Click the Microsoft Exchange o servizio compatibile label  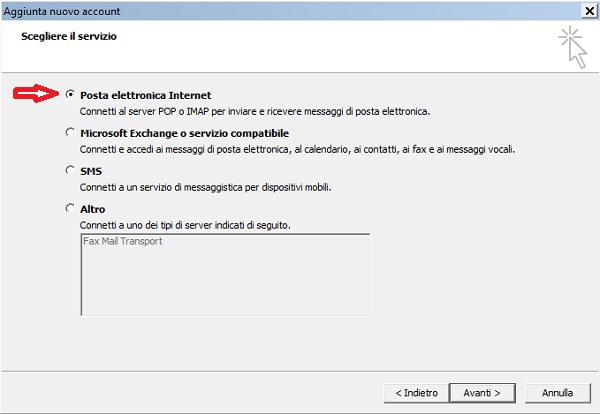[x=184, y=133]
